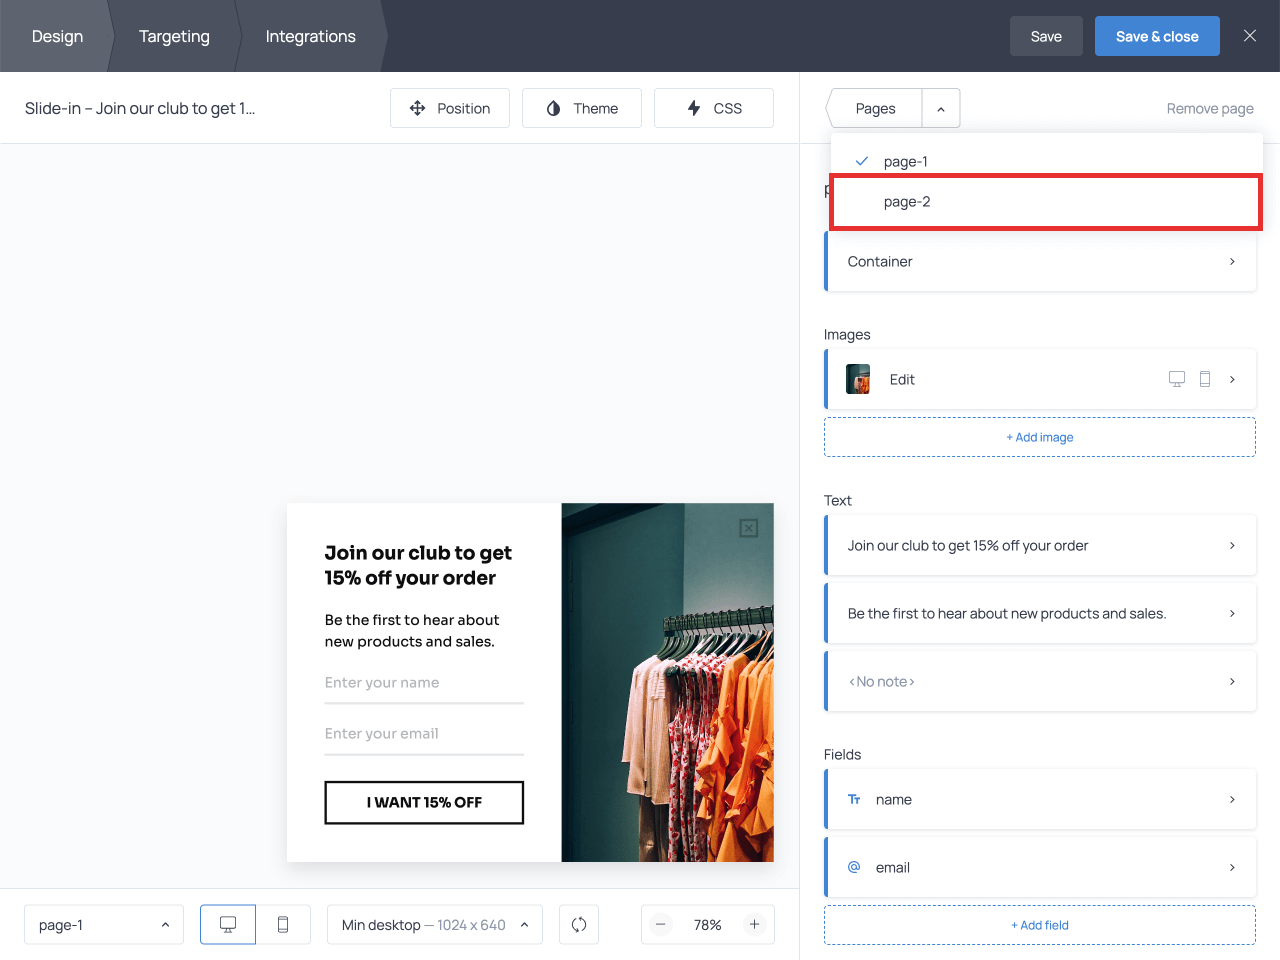Click the mobile icon in Images row

1205,379
